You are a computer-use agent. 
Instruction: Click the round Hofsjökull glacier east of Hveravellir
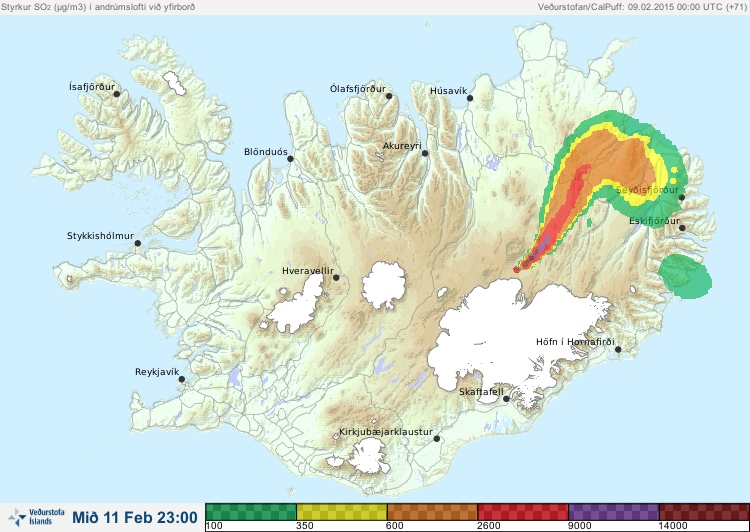[x=384, y=285]
